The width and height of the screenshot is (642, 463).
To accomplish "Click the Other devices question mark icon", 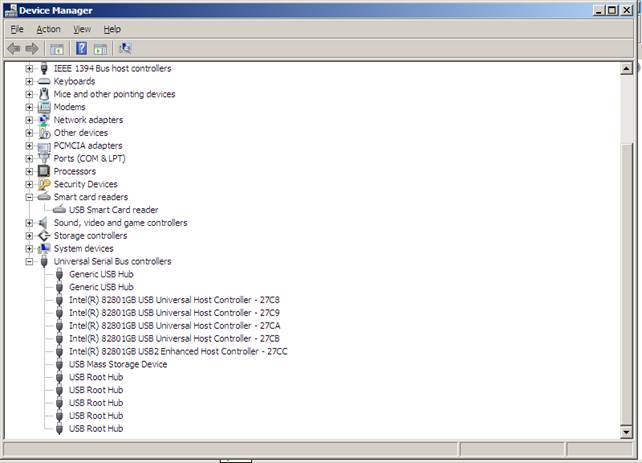I will click(44, 133).
